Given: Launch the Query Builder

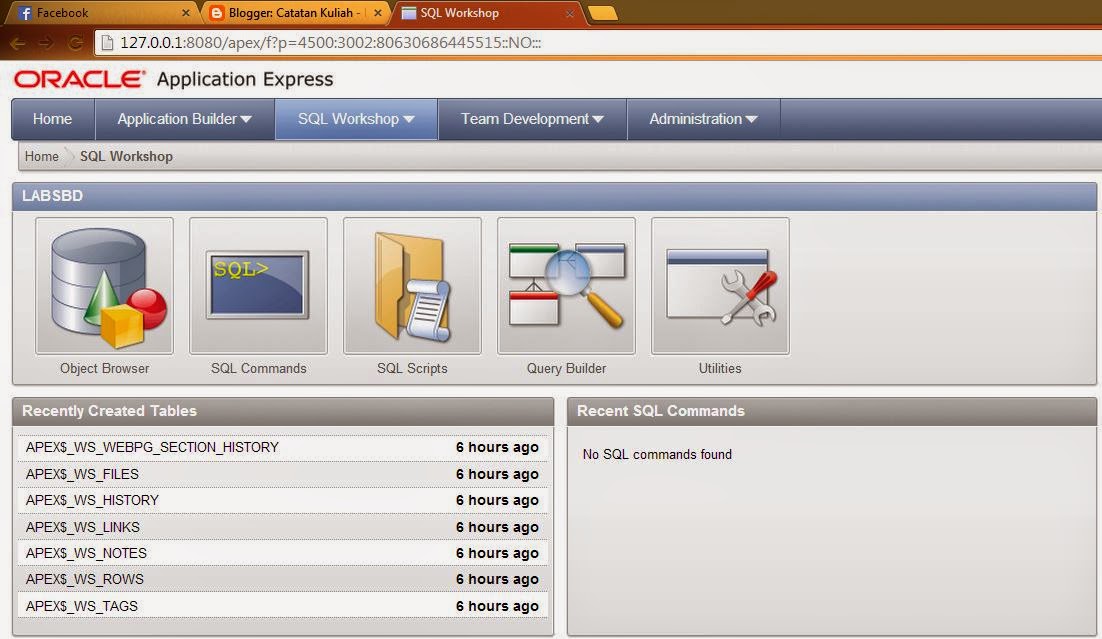Looking at the screenshot, I should tap(566, 285).
